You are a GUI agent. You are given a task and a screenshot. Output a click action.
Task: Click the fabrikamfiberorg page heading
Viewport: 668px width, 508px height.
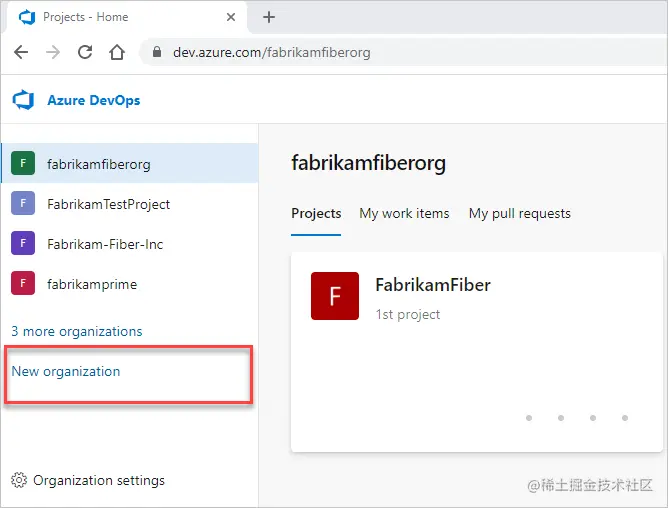click(x=369, y=163)
